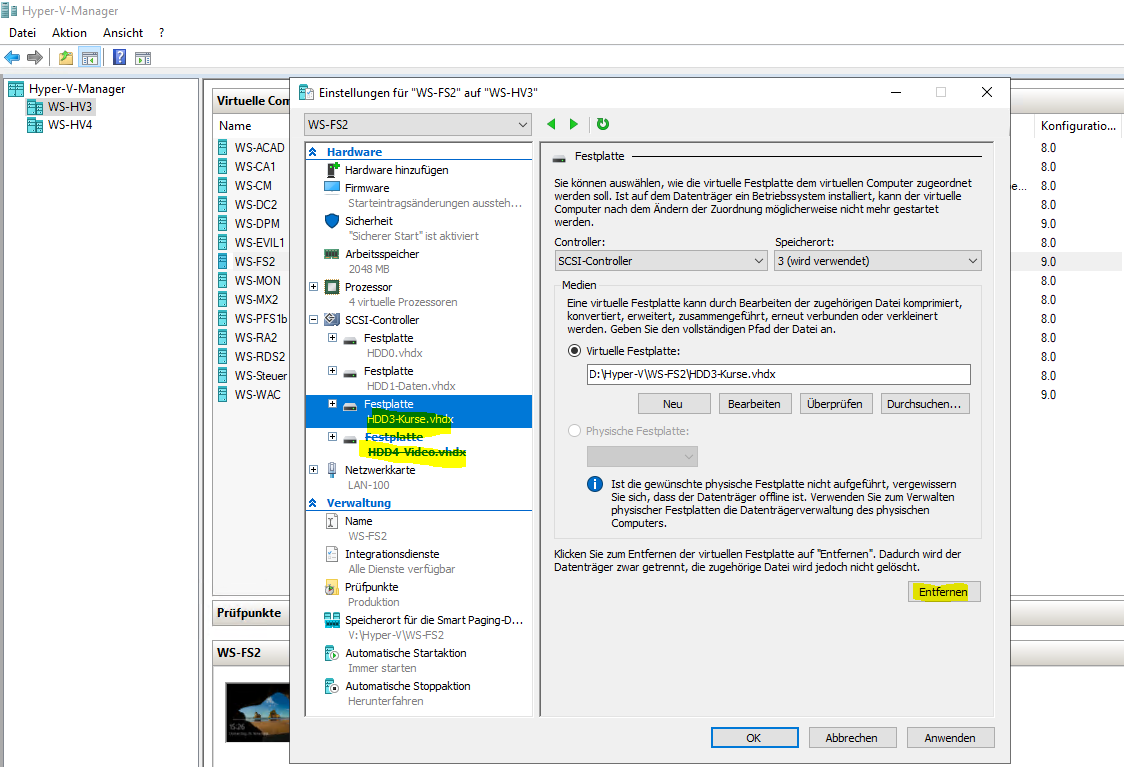Toggle the console tree toolbar icon
This screenshot has height=767, width=1124.
coord(90,57)
